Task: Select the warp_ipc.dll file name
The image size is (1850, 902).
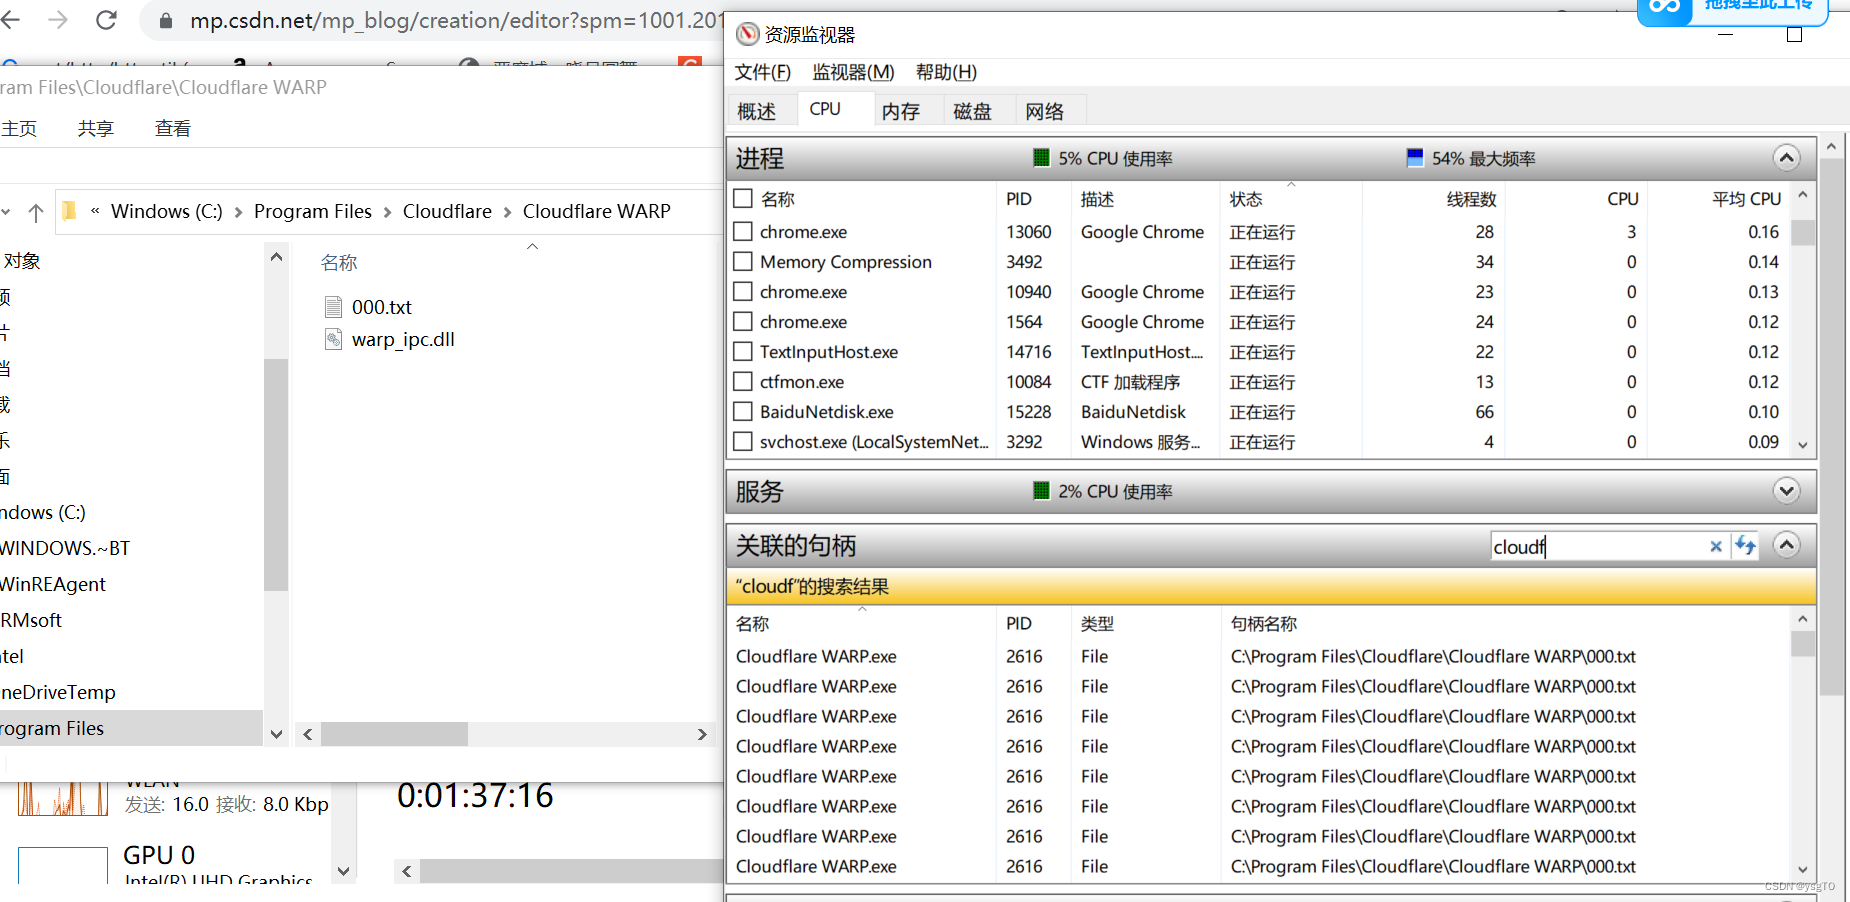Action: tap(403, 339)
